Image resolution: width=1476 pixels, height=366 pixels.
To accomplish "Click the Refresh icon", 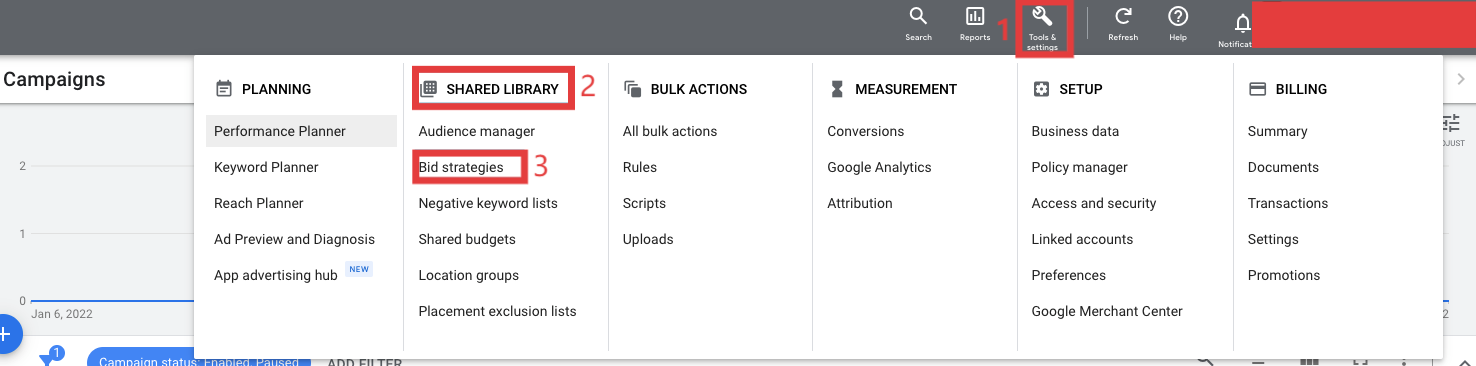I will coord(1123,17).
